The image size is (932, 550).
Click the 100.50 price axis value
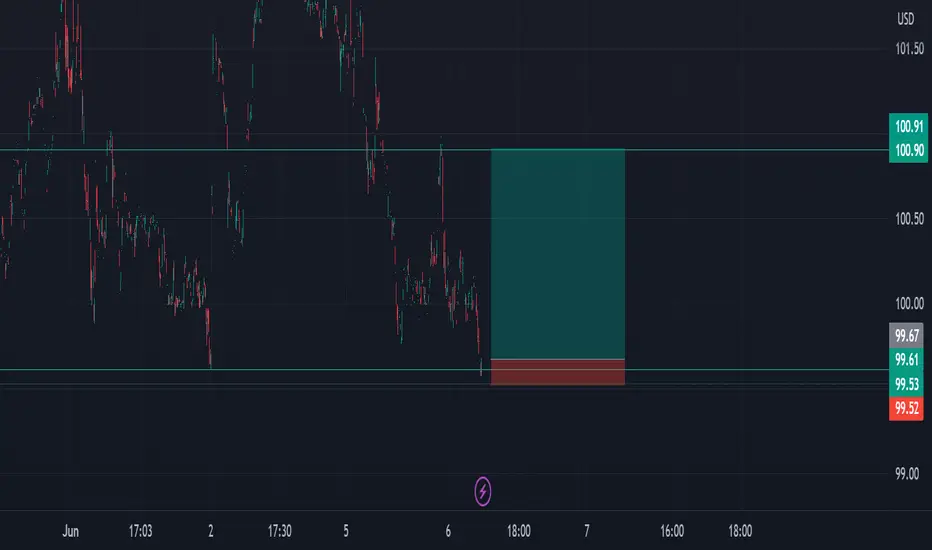(909, 219)
